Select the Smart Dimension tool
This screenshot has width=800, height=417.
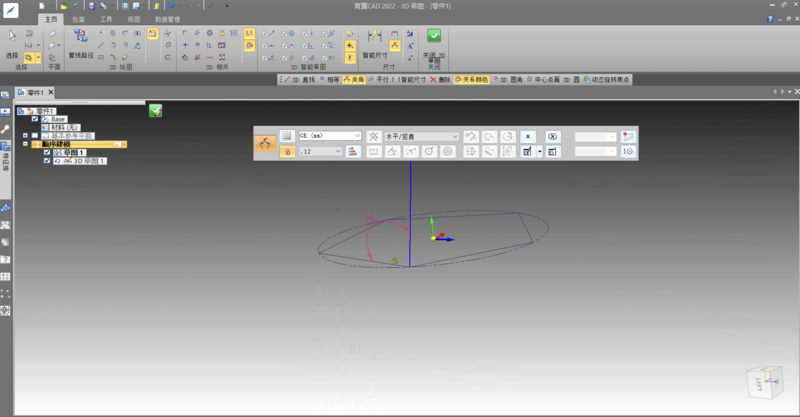(x=373, y=40)
